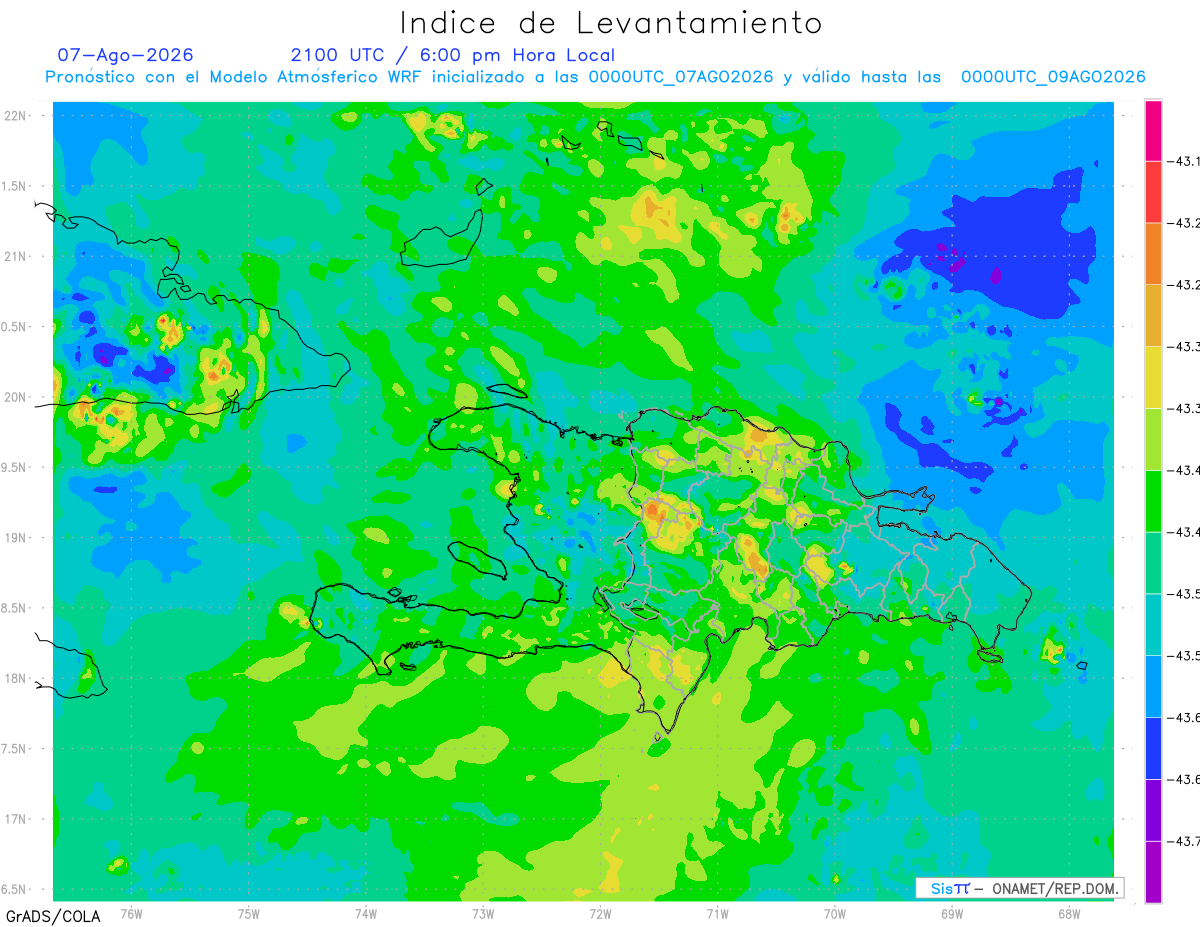This screenshot has width=1200, height=927.
Task: Click the "68W" longitude label
Action: (x=1068, y=914)
